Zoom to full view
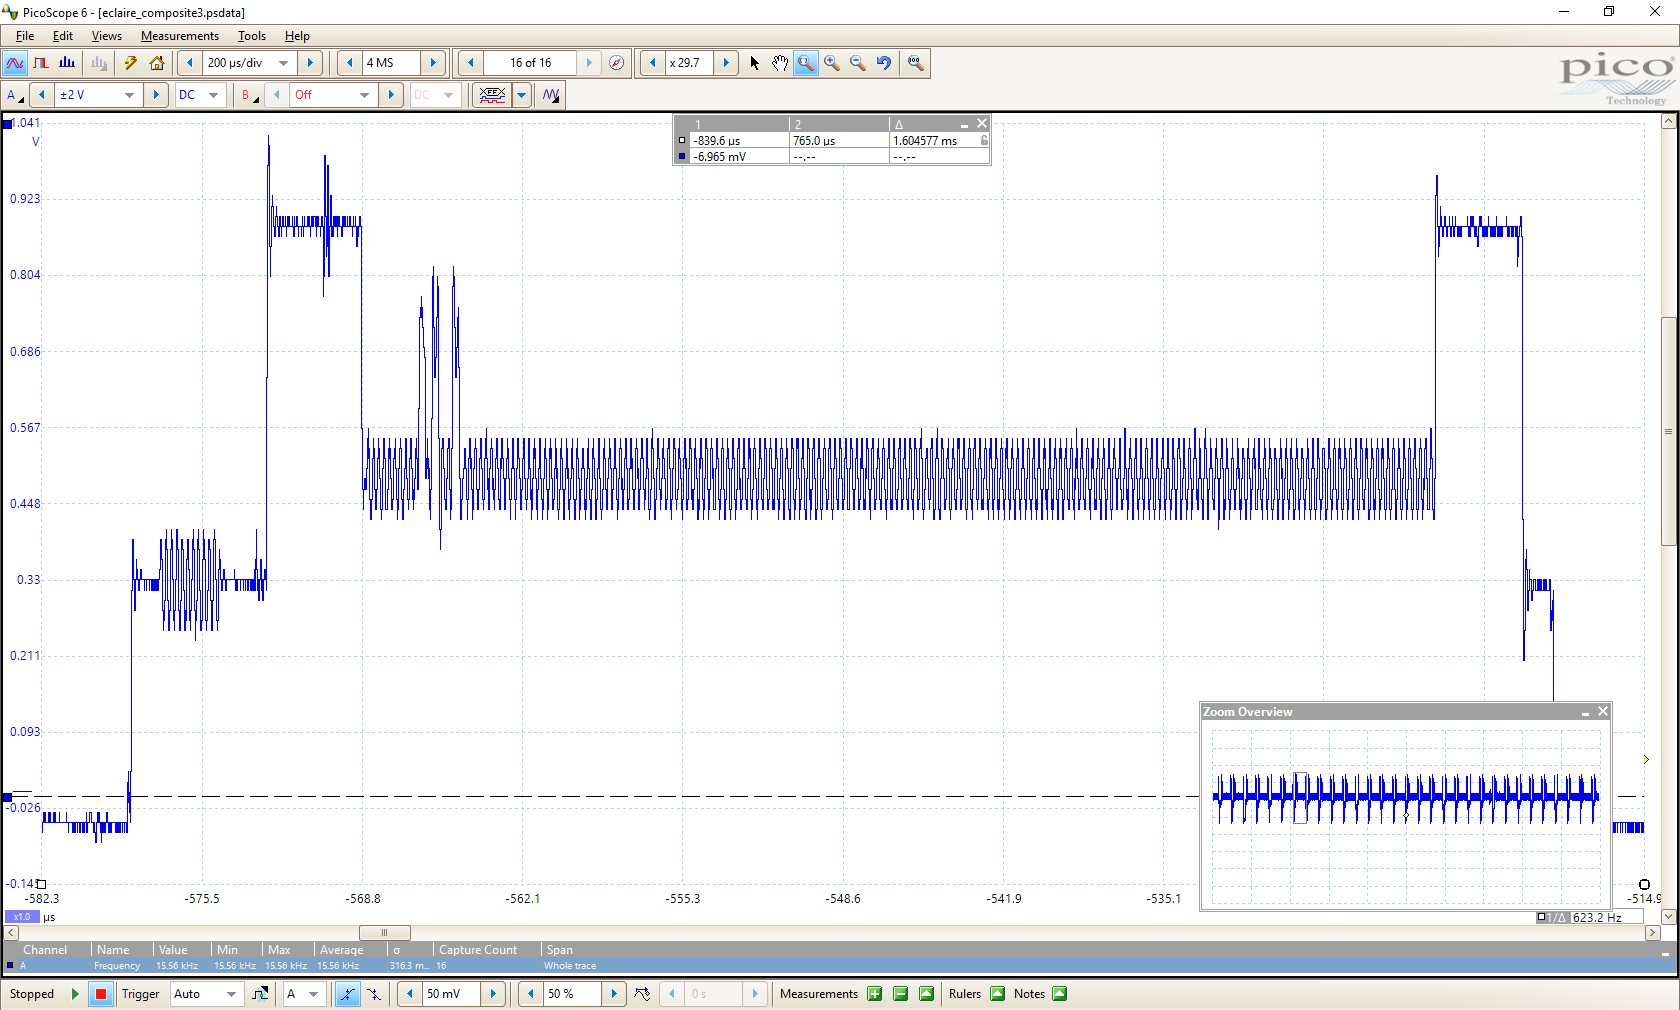Screen dimensions: 1680x1010 point(915,63)
